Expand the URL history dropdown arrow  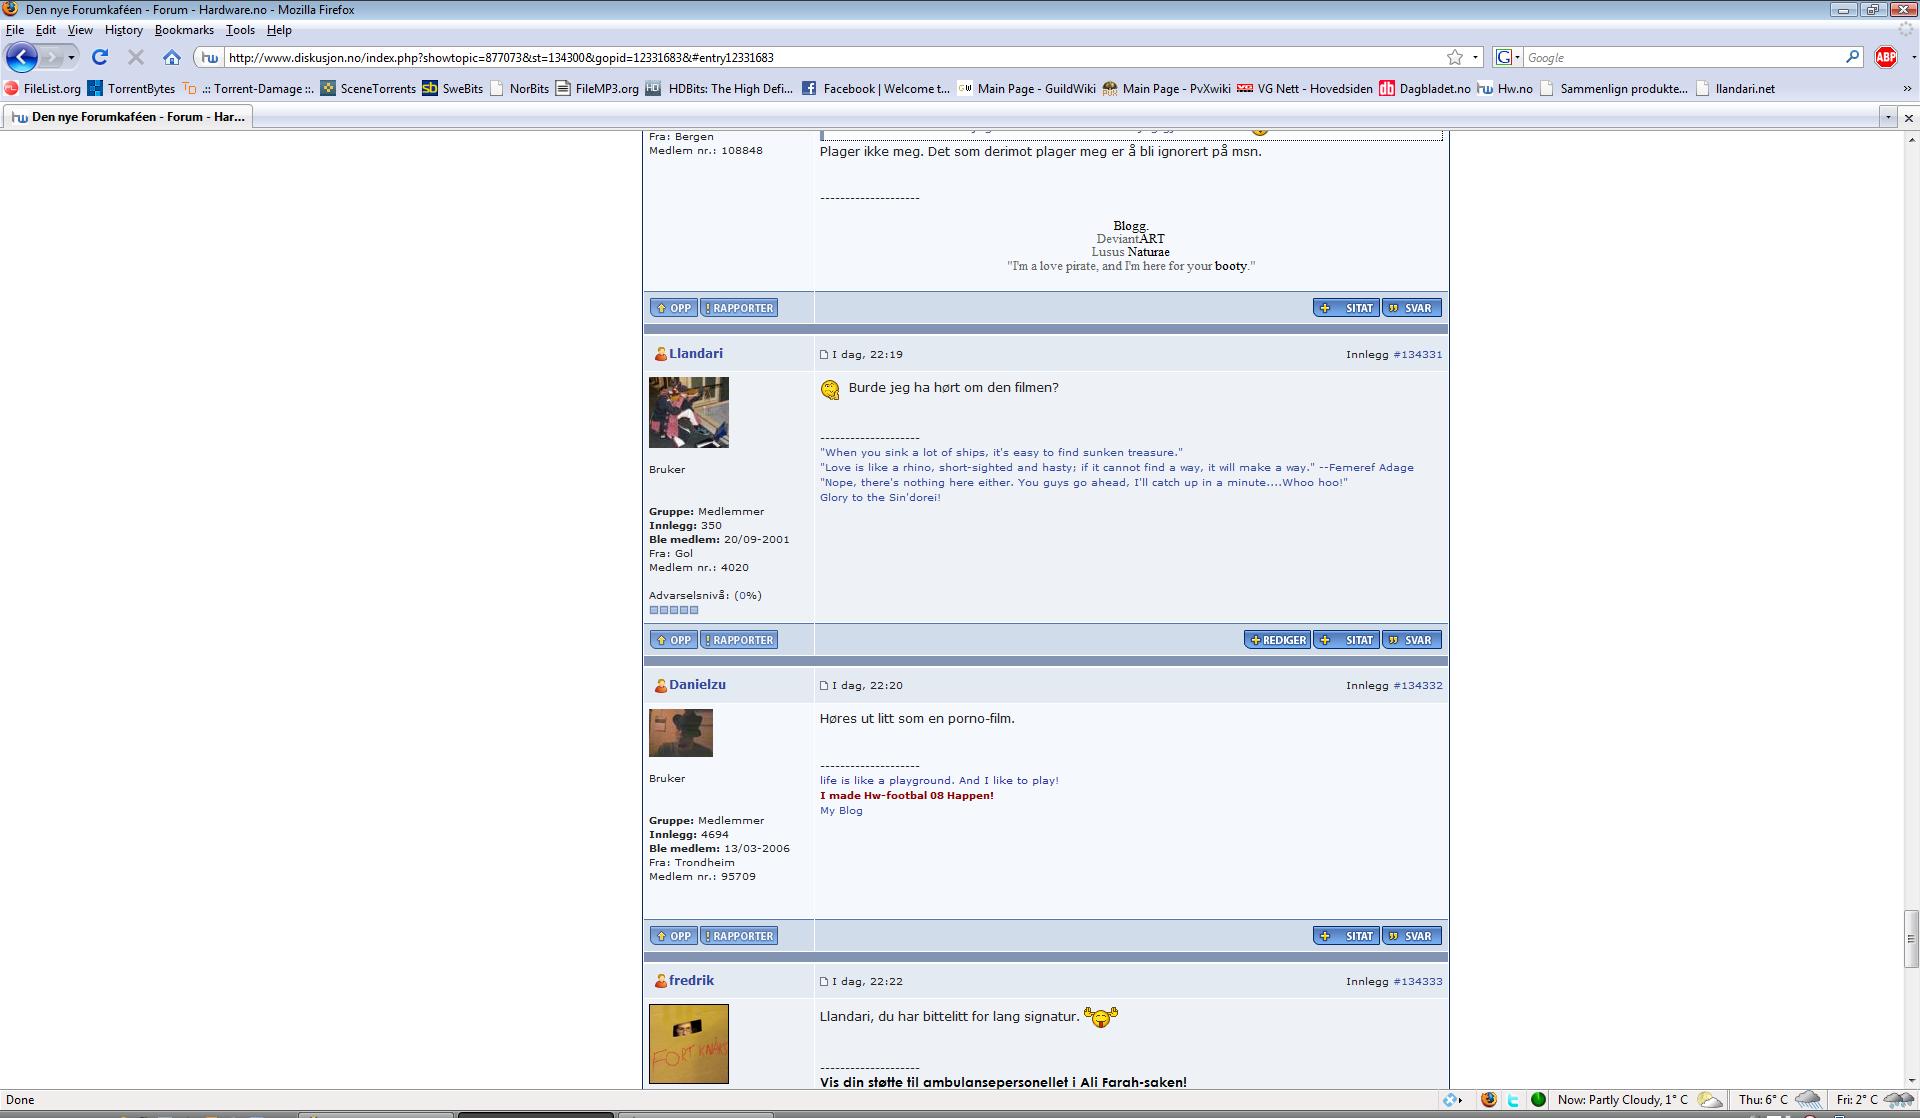pos(1475,57)
